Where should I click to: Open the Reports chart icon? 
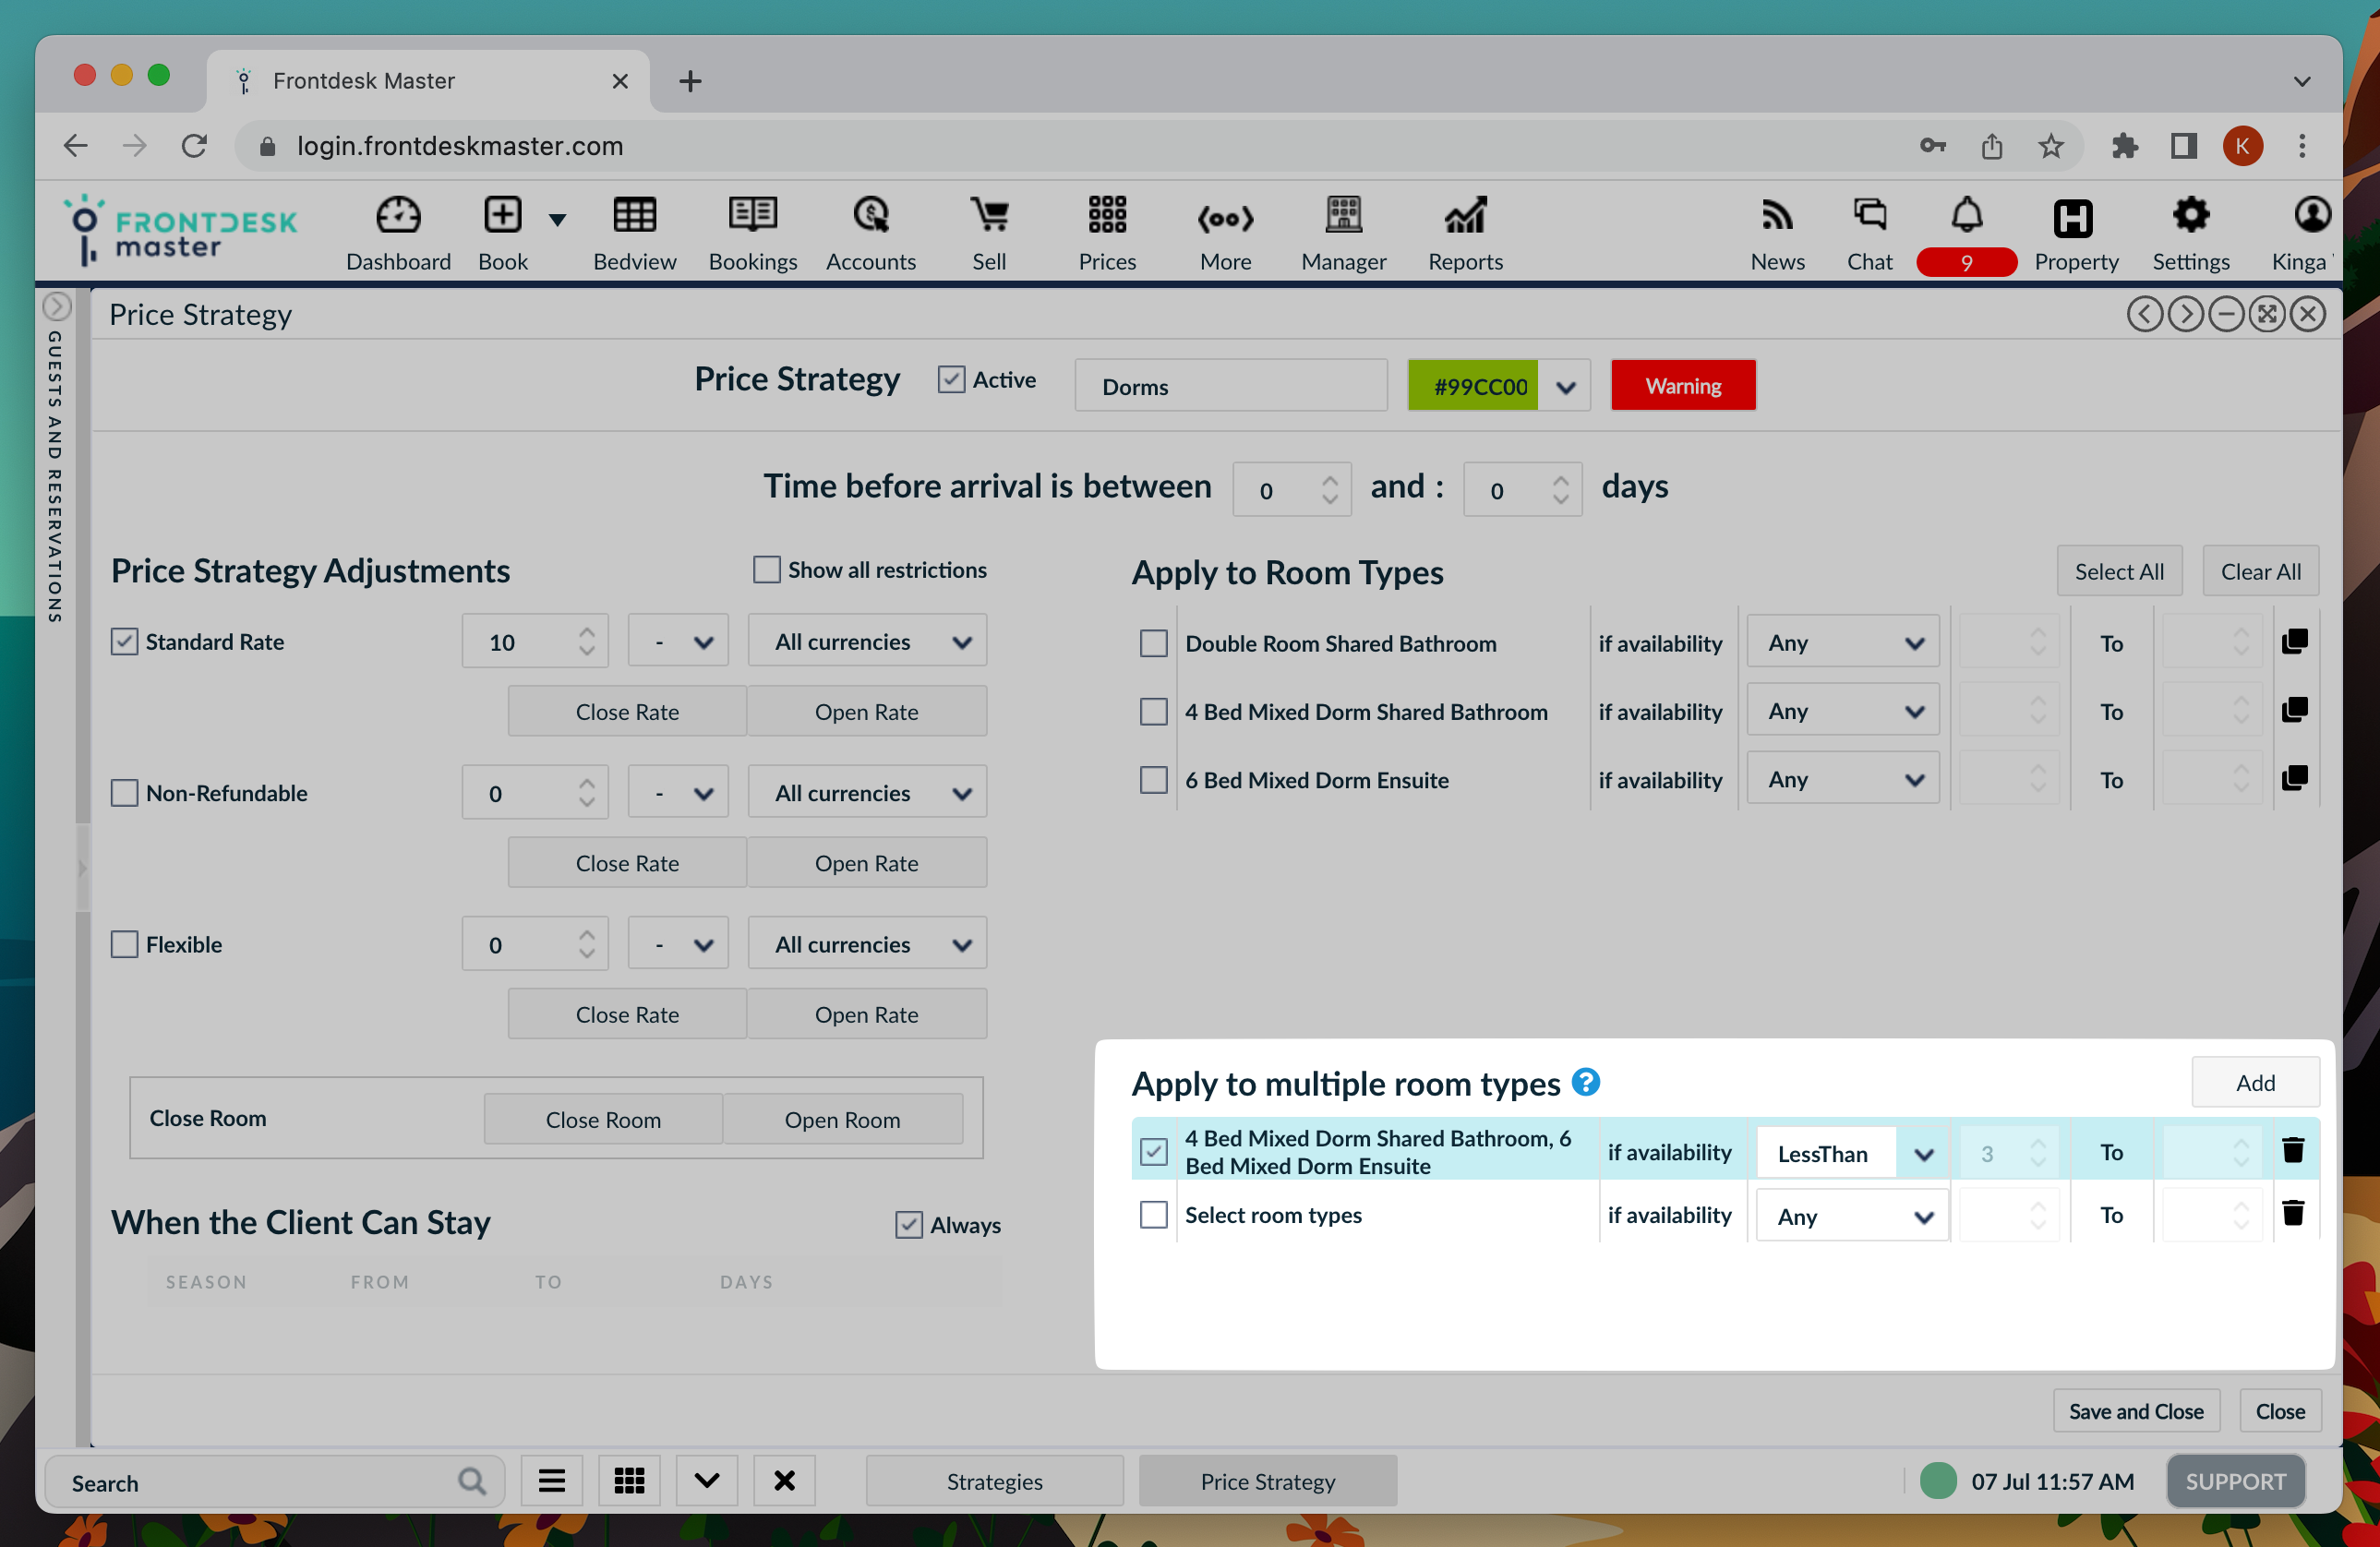pyautogui.click(x=1465, y=215)
